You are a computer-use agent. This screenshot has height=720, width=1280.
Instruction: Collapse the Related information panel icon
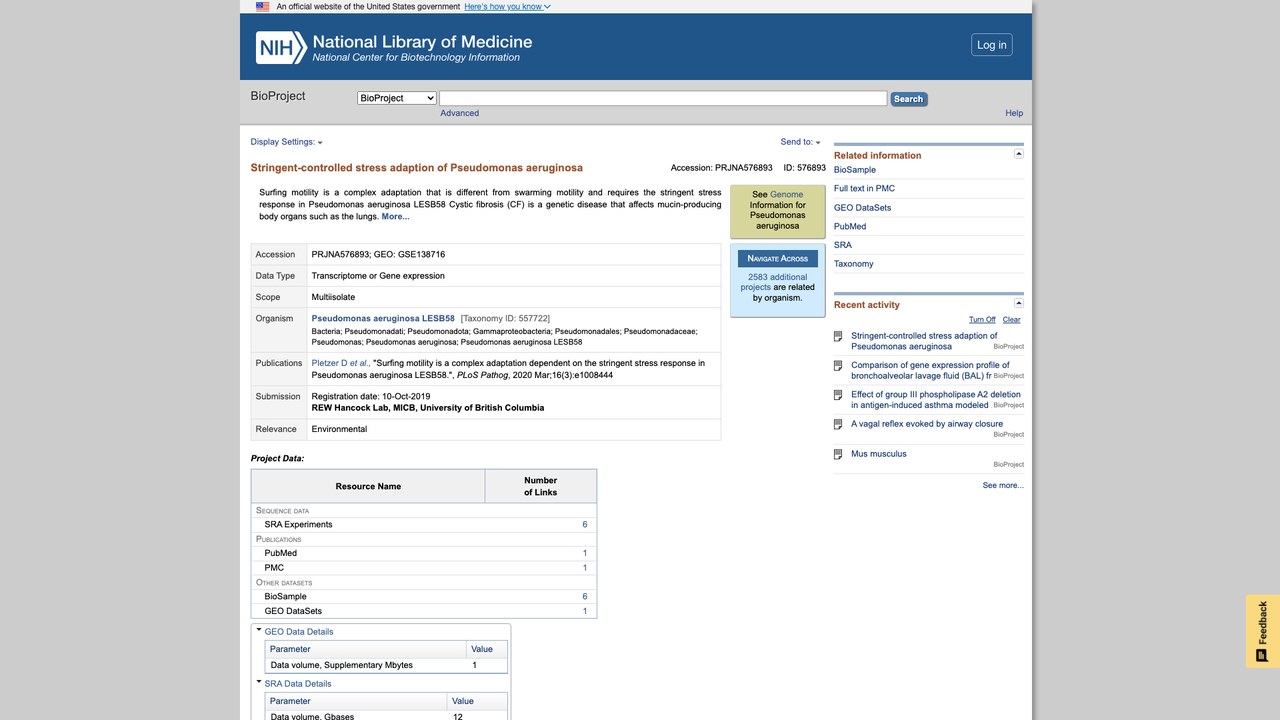1019,154
